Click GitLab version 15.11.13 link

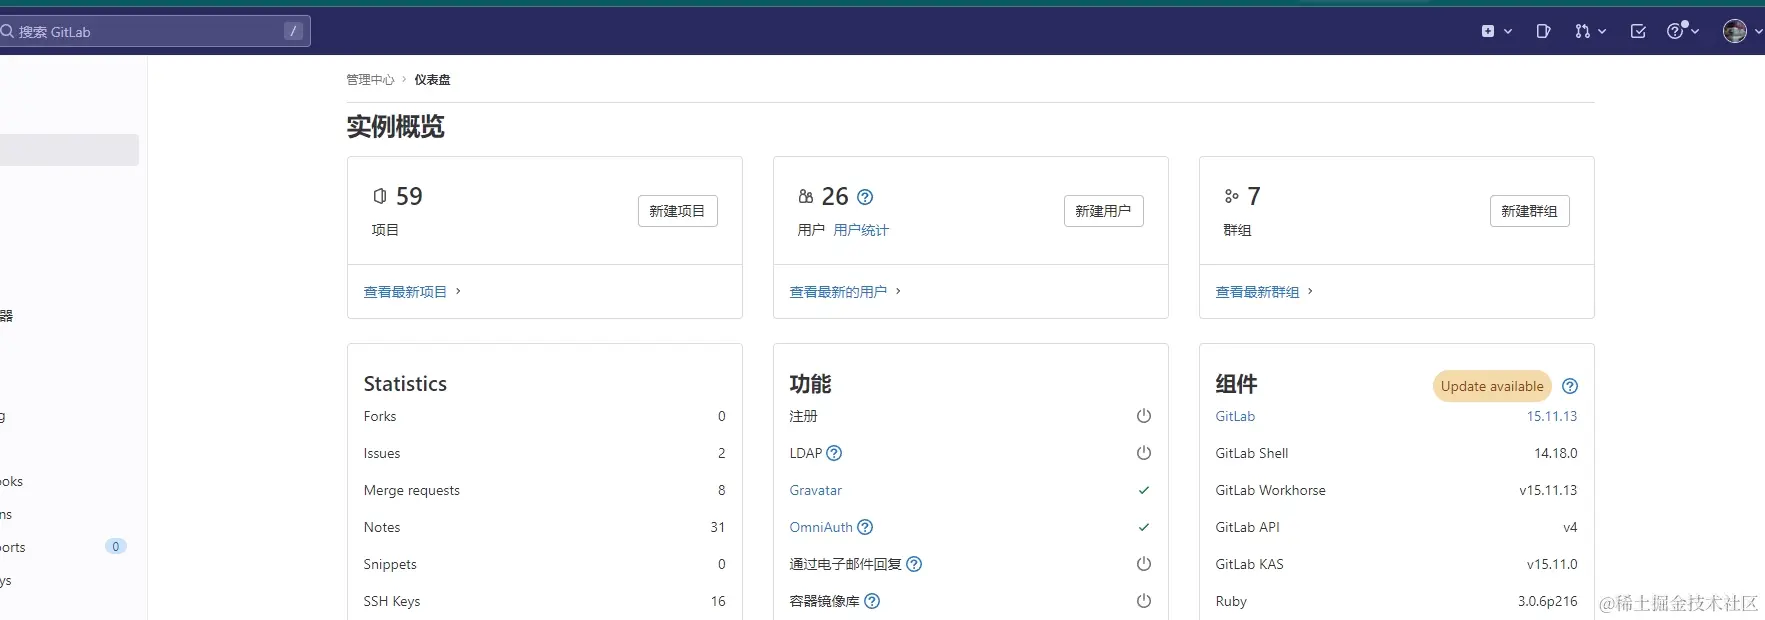(1552, 416)
